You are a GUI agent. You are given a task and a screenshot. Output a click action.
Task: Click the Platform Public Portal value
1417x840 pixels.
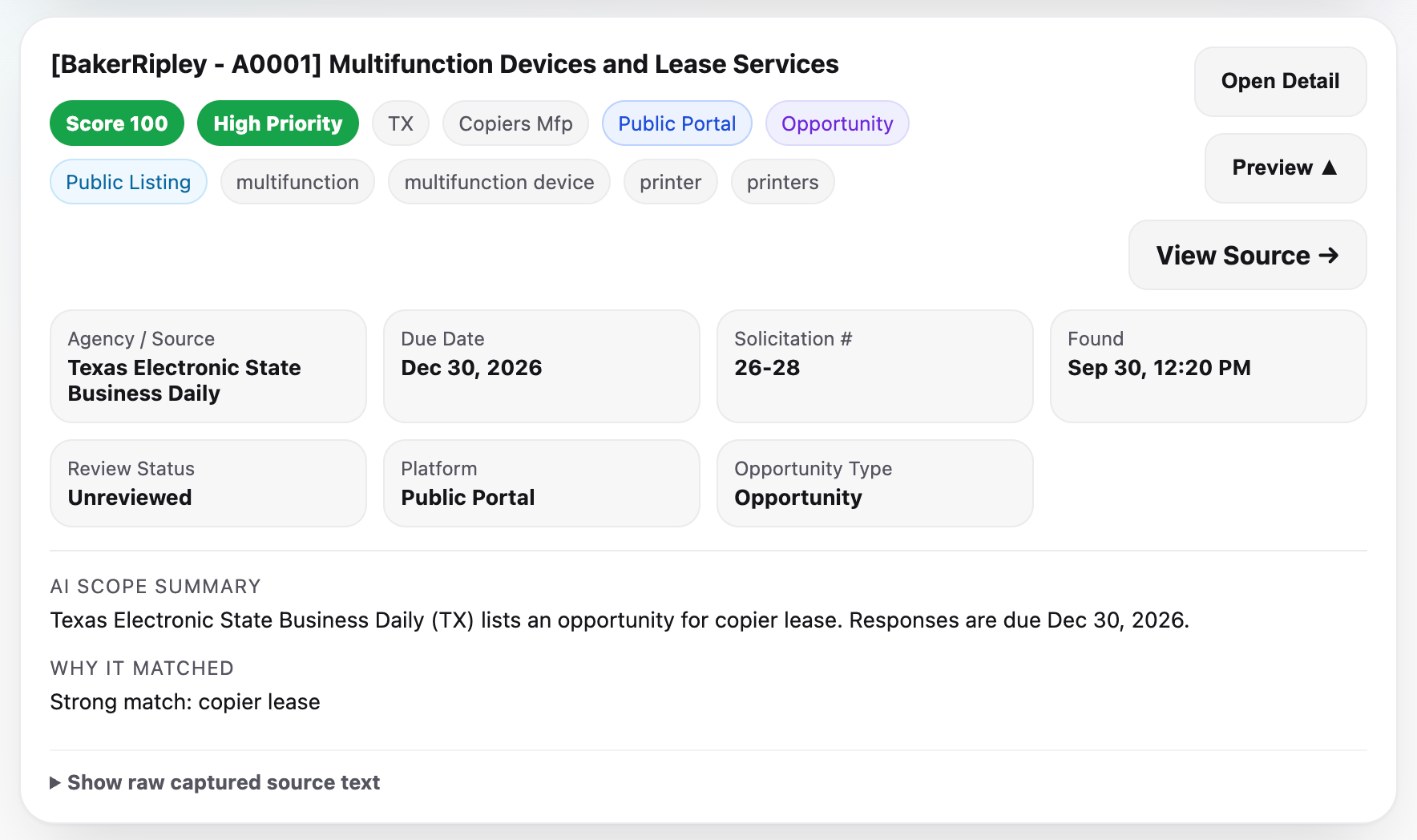pyautogui.click(x=468, y=497)
